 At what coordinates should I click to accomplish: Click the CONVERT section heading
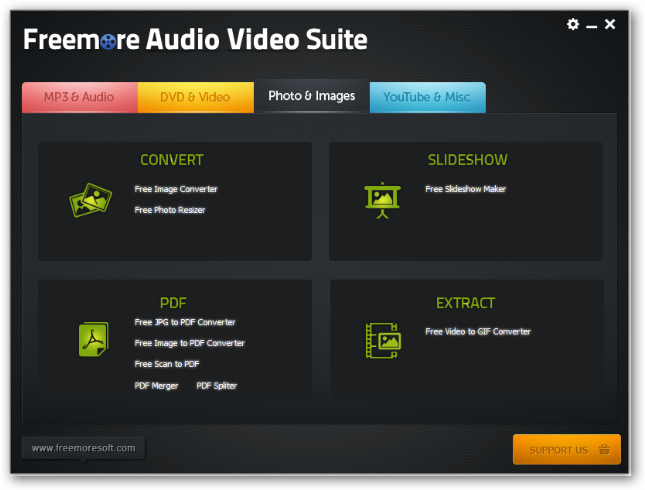172,160
